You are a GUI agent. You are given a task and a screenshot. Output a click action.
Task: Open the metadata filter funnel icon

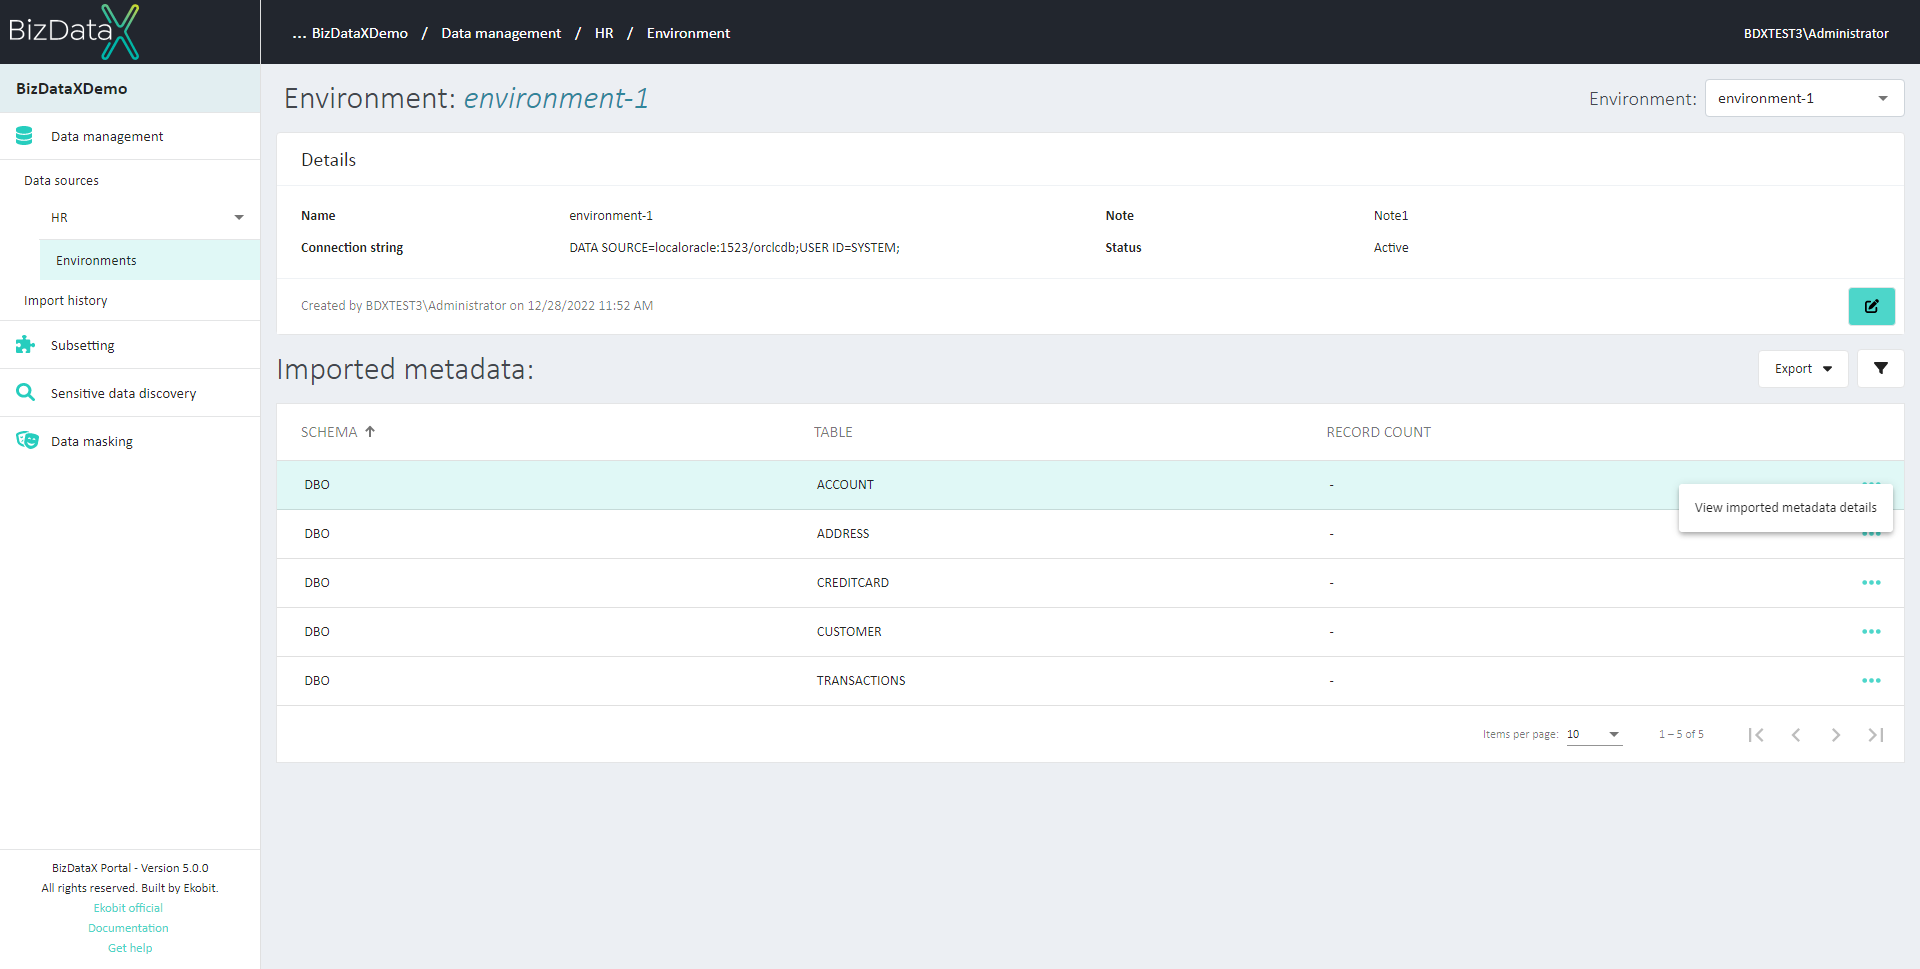[1880, 368]
